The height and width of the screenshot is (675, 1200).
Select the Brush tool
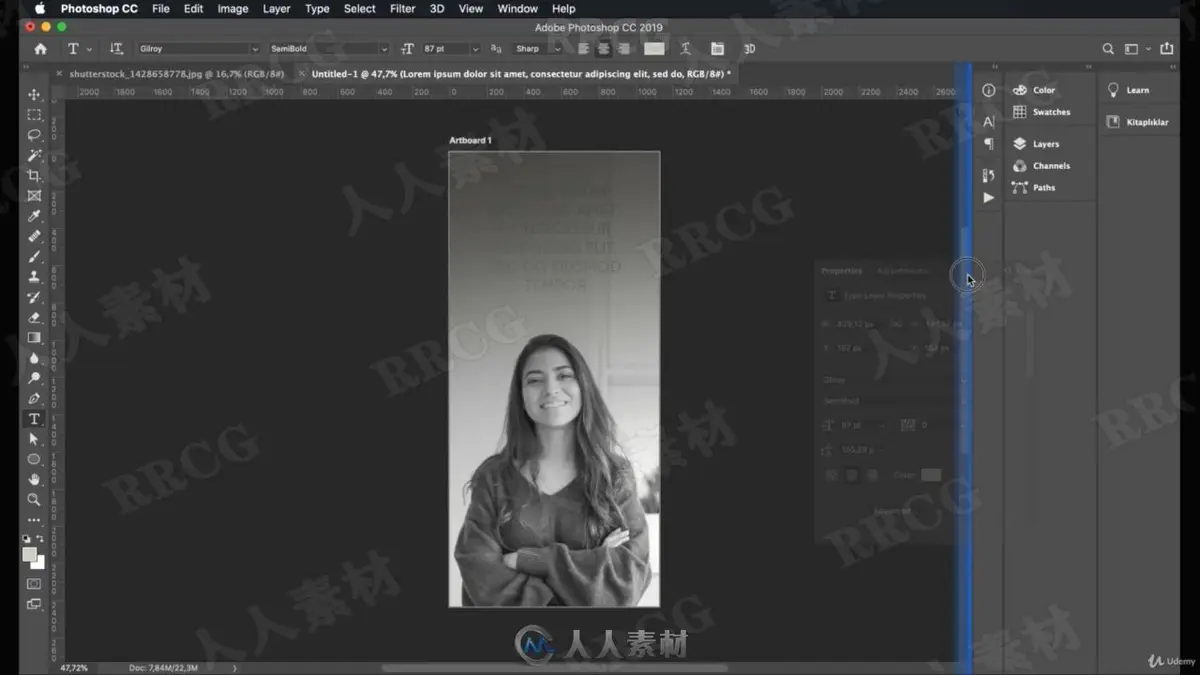pyautogui.click(x=34, y=257)
